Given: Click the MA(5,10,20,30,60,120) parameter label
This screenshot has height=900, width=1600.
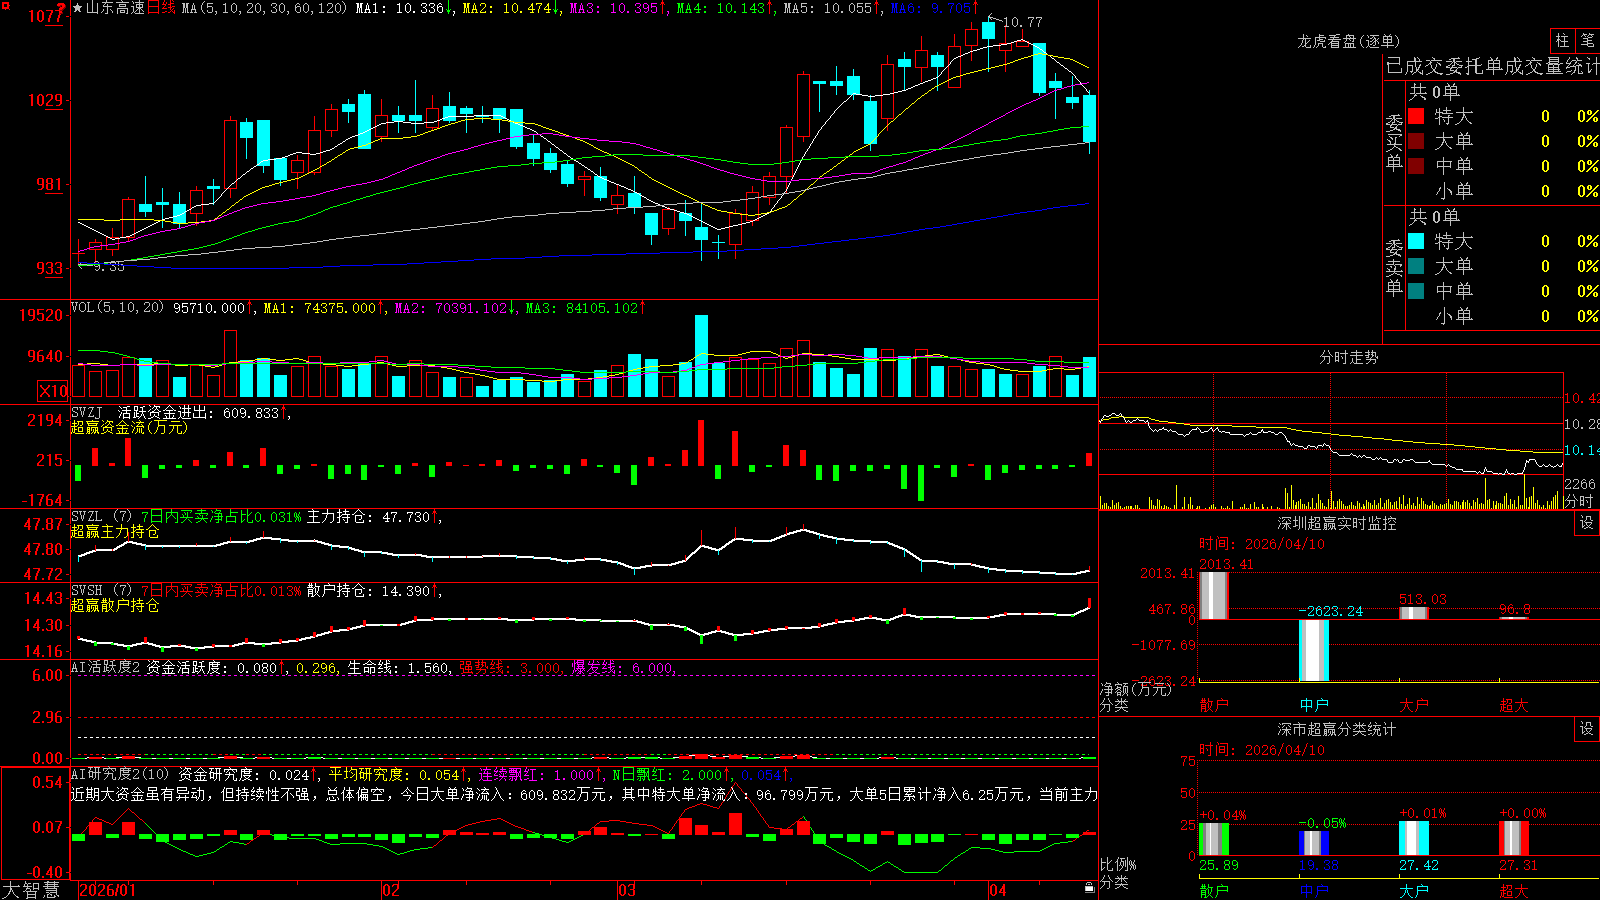Looking at the screenshot, I should [x=264, y=8].
